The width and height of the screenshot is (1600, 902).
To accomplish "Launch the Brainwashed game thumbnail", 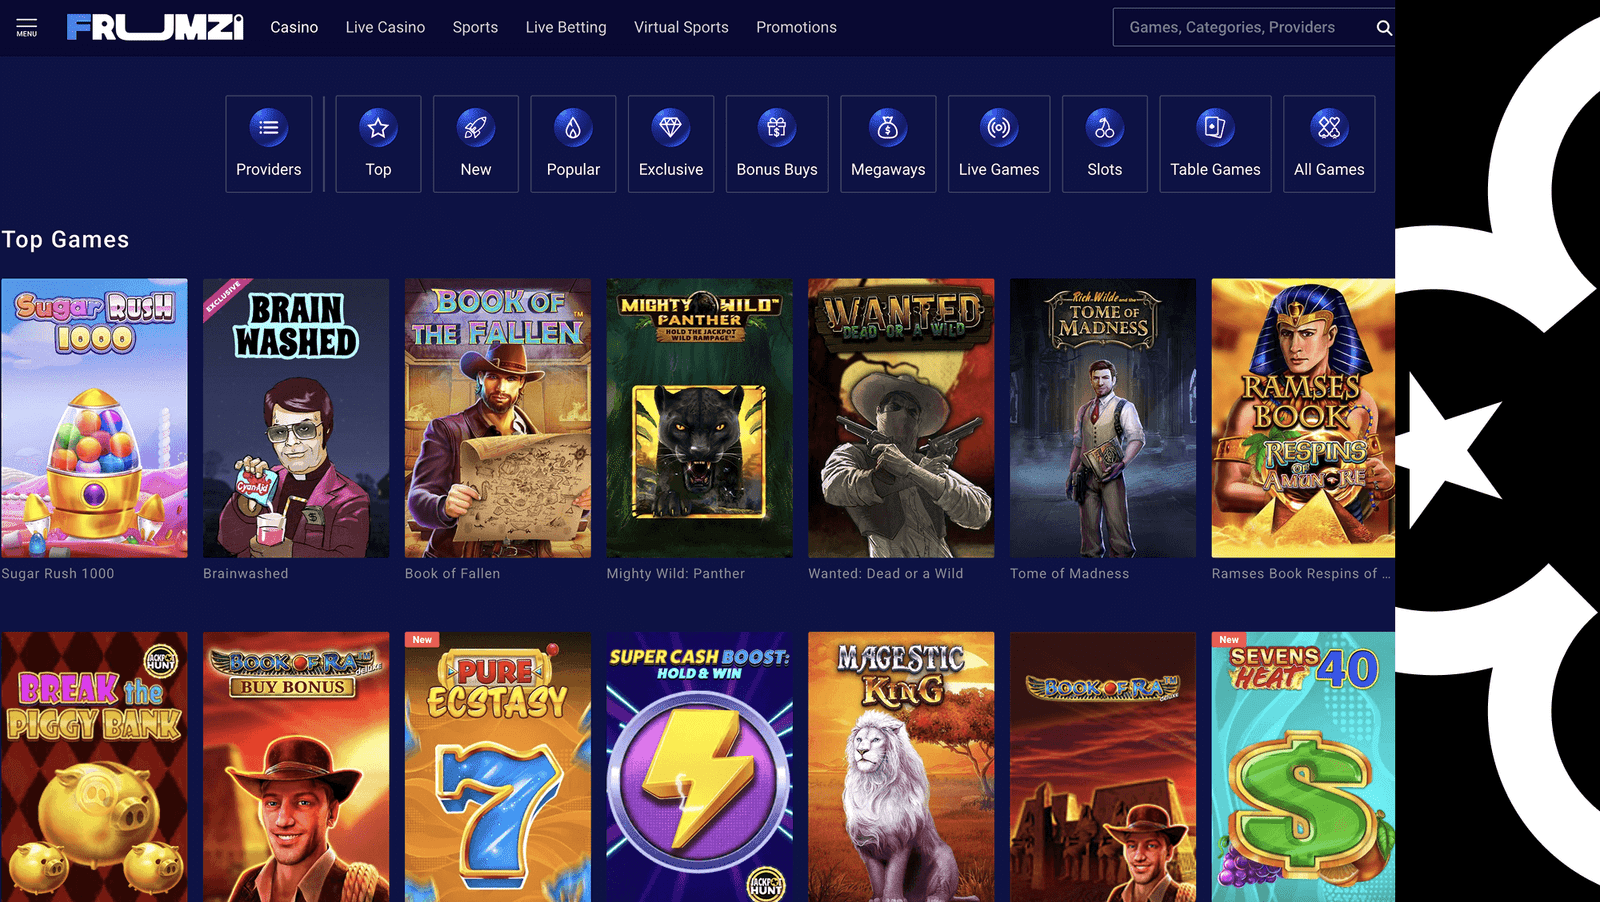I will click(x=296, y=418).
